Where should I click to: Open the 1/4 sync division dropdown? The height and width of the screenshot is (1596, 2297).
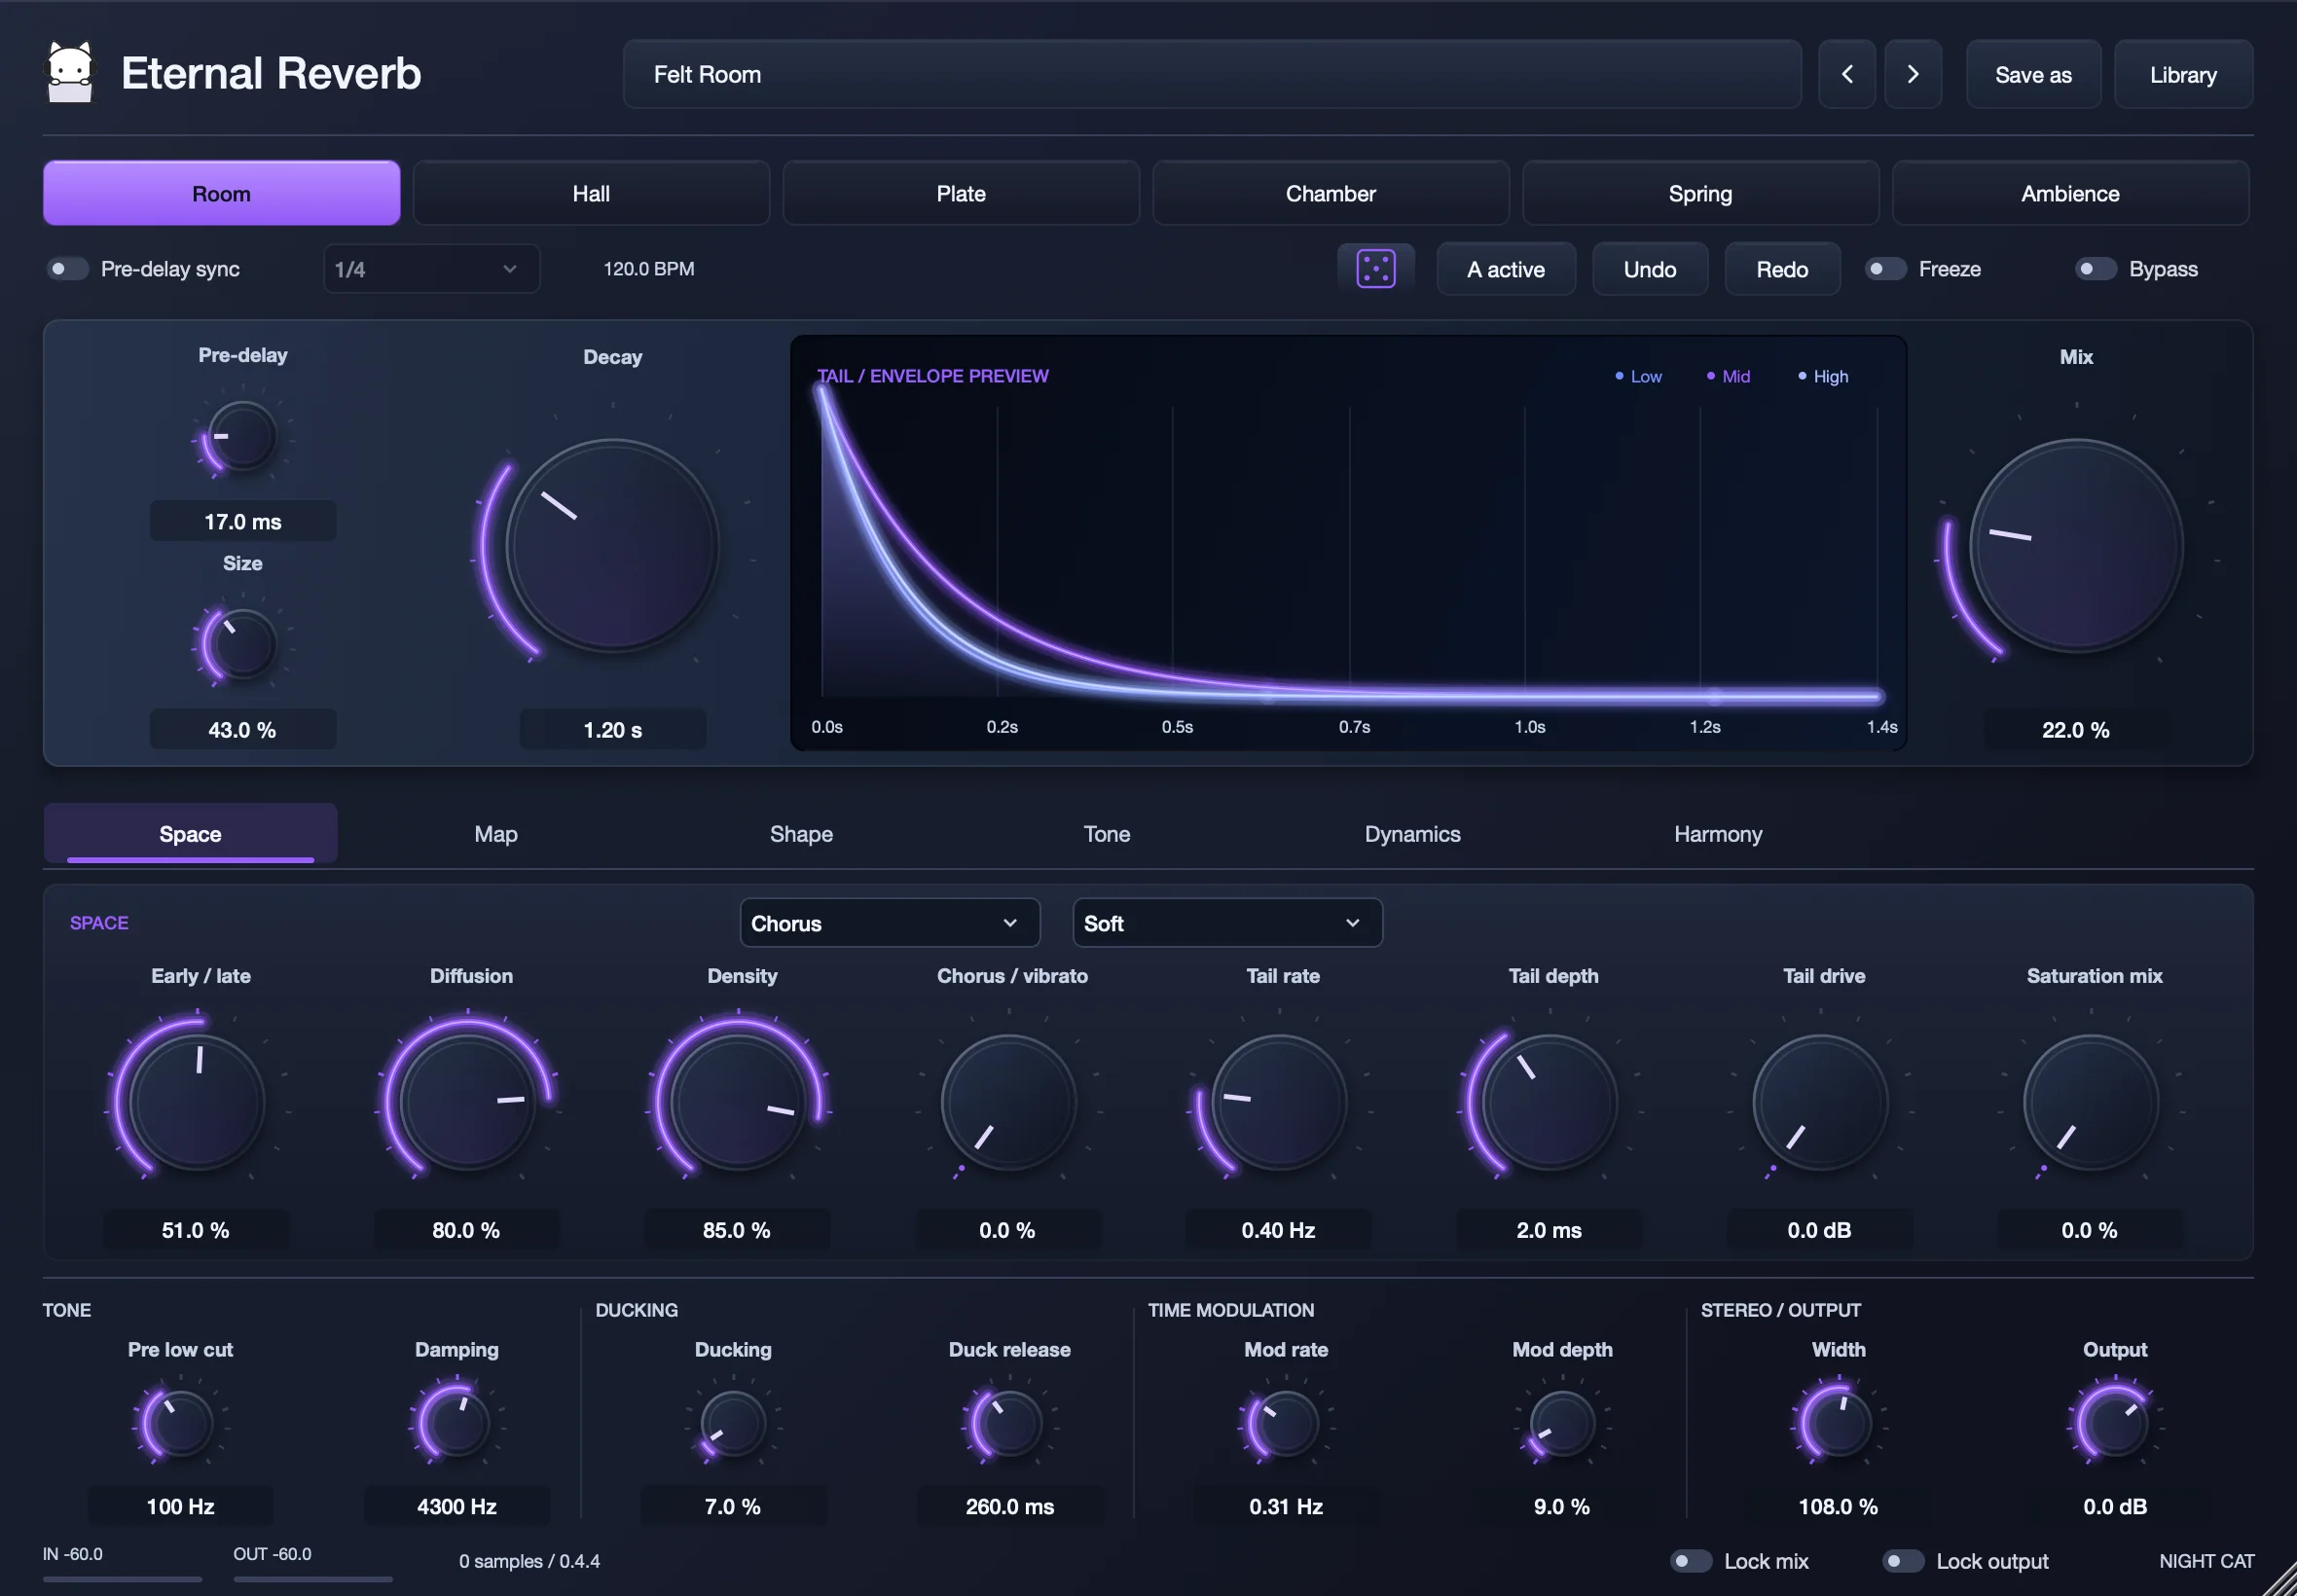click(431, 269)
